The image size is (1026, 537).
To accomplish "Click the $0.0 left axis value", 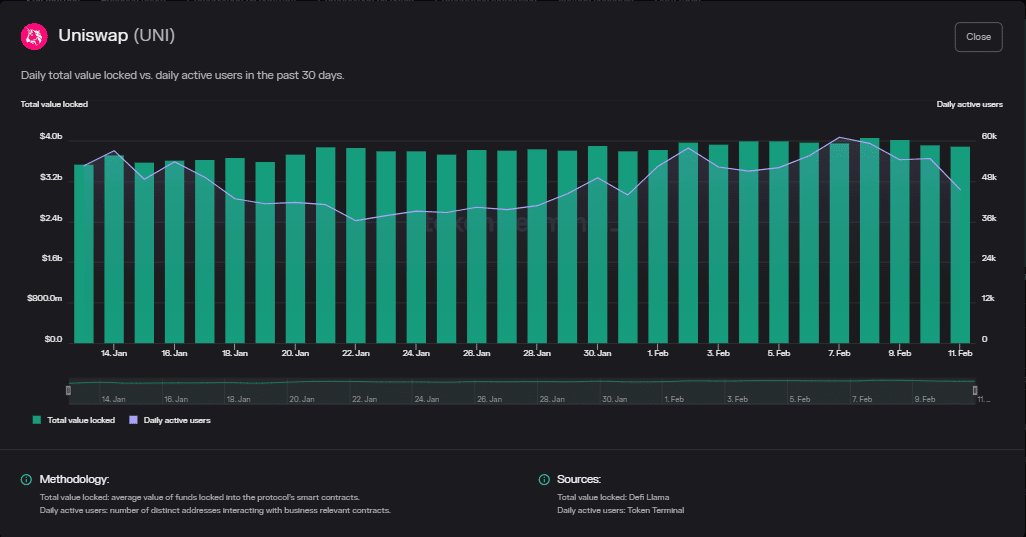I will (53, 339).
